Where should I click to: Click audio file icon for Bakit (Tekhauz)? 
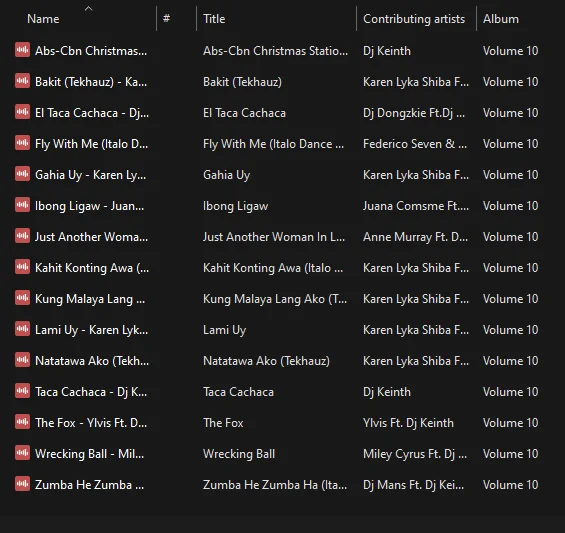pyautogui.click(x=22, y=81)
